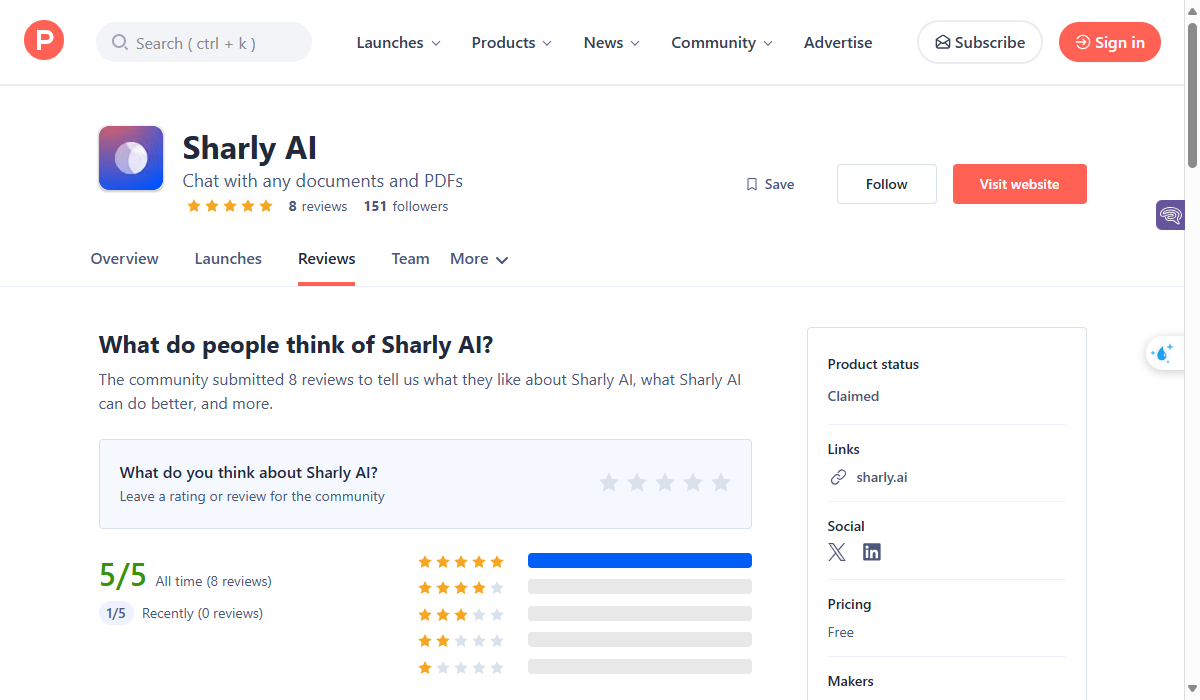
Task: Expand the Products navigation menu
Action: coord(511,43)
